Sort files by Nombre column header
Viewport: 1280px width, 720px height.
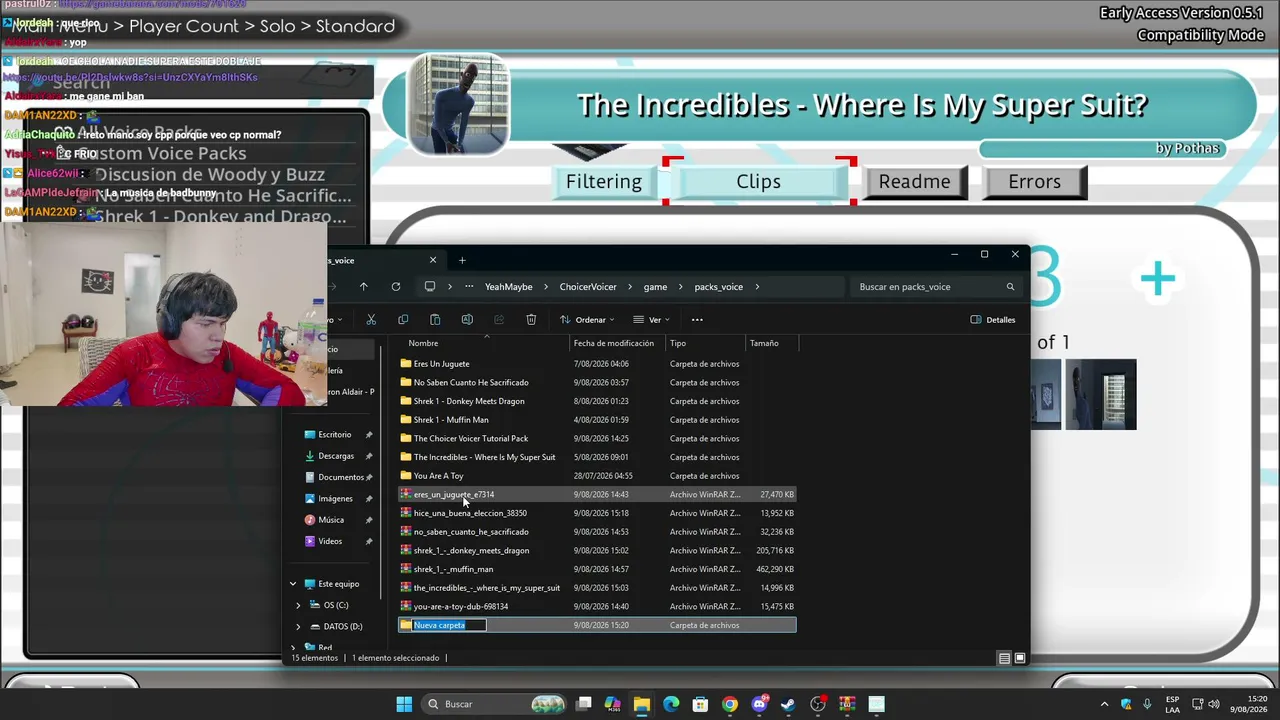484,343
